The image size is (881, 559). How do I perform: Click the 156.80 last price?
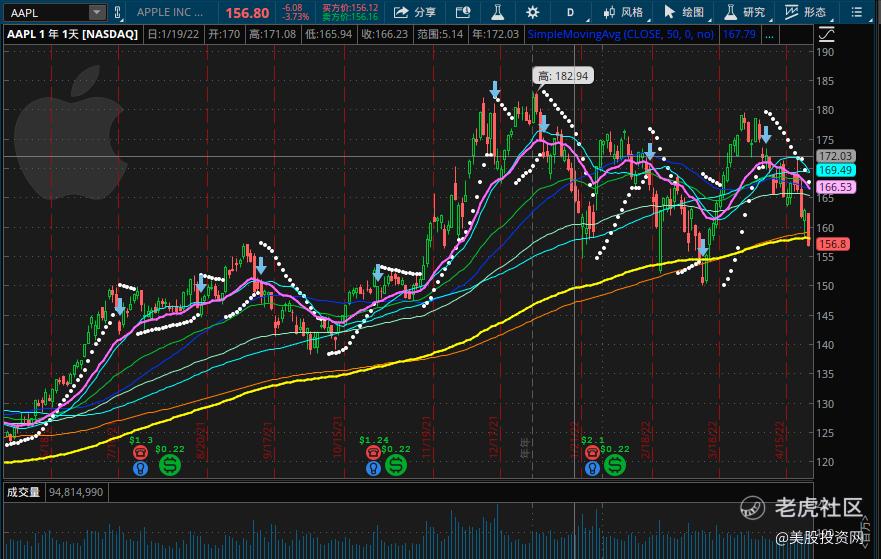[247, 13]
